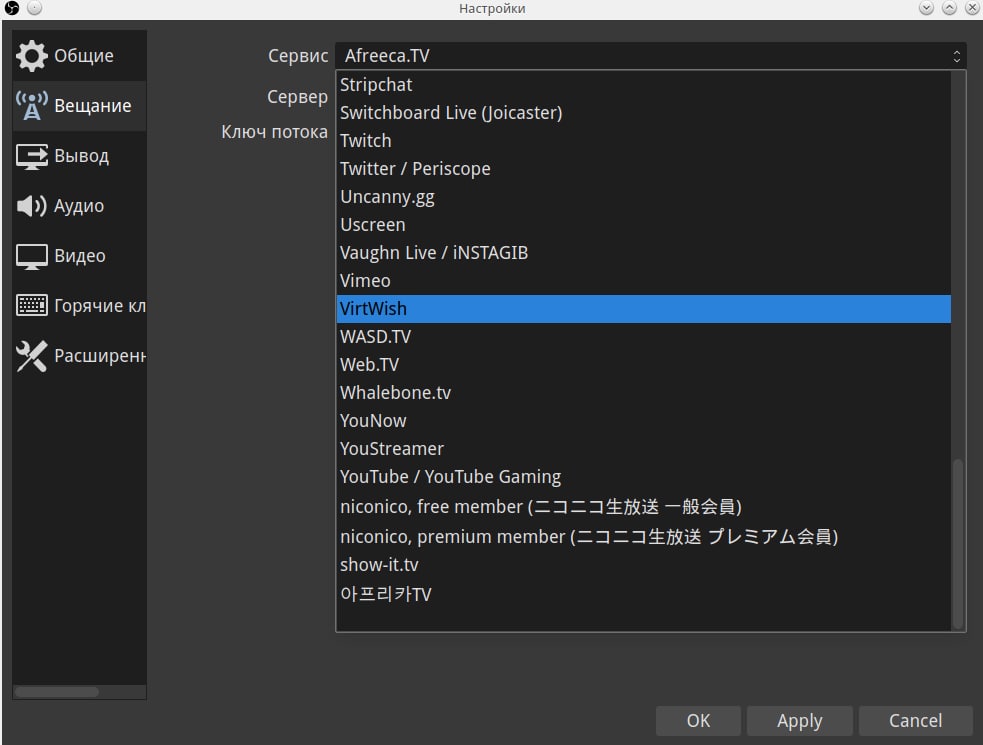
Task: Open the Расширенные settings page
Action: [80, 356]
